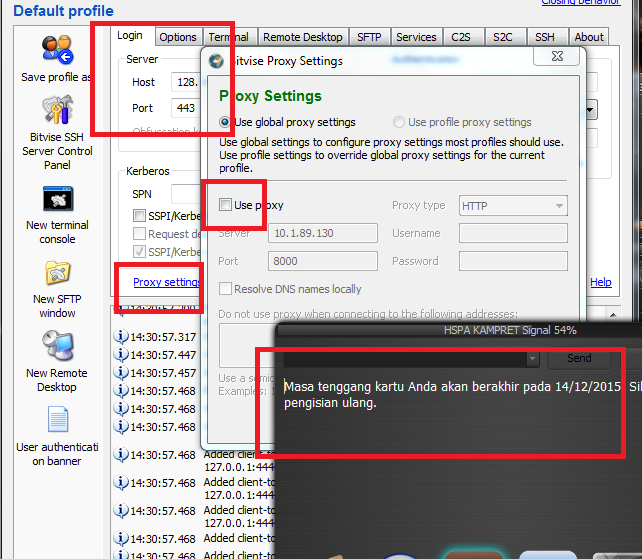The width and height of the screenshot is (642, 559).
Task: View User authentication banner document icon
Action: point(58,419)
